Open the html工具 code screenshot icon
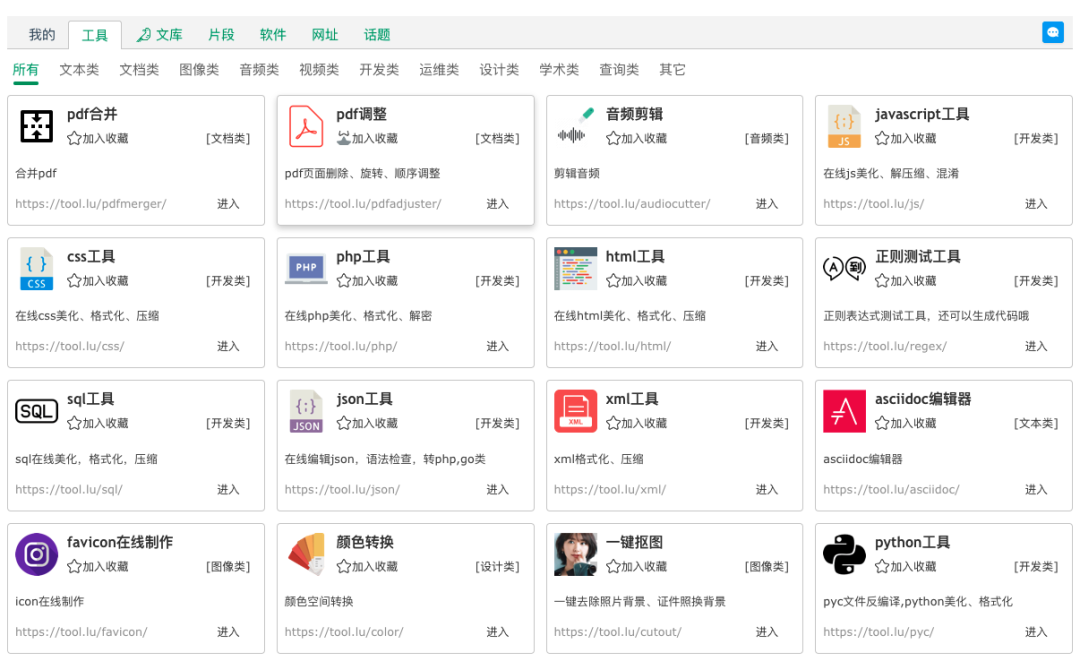This screenshot has width=1080, height=661. (575, 269)
